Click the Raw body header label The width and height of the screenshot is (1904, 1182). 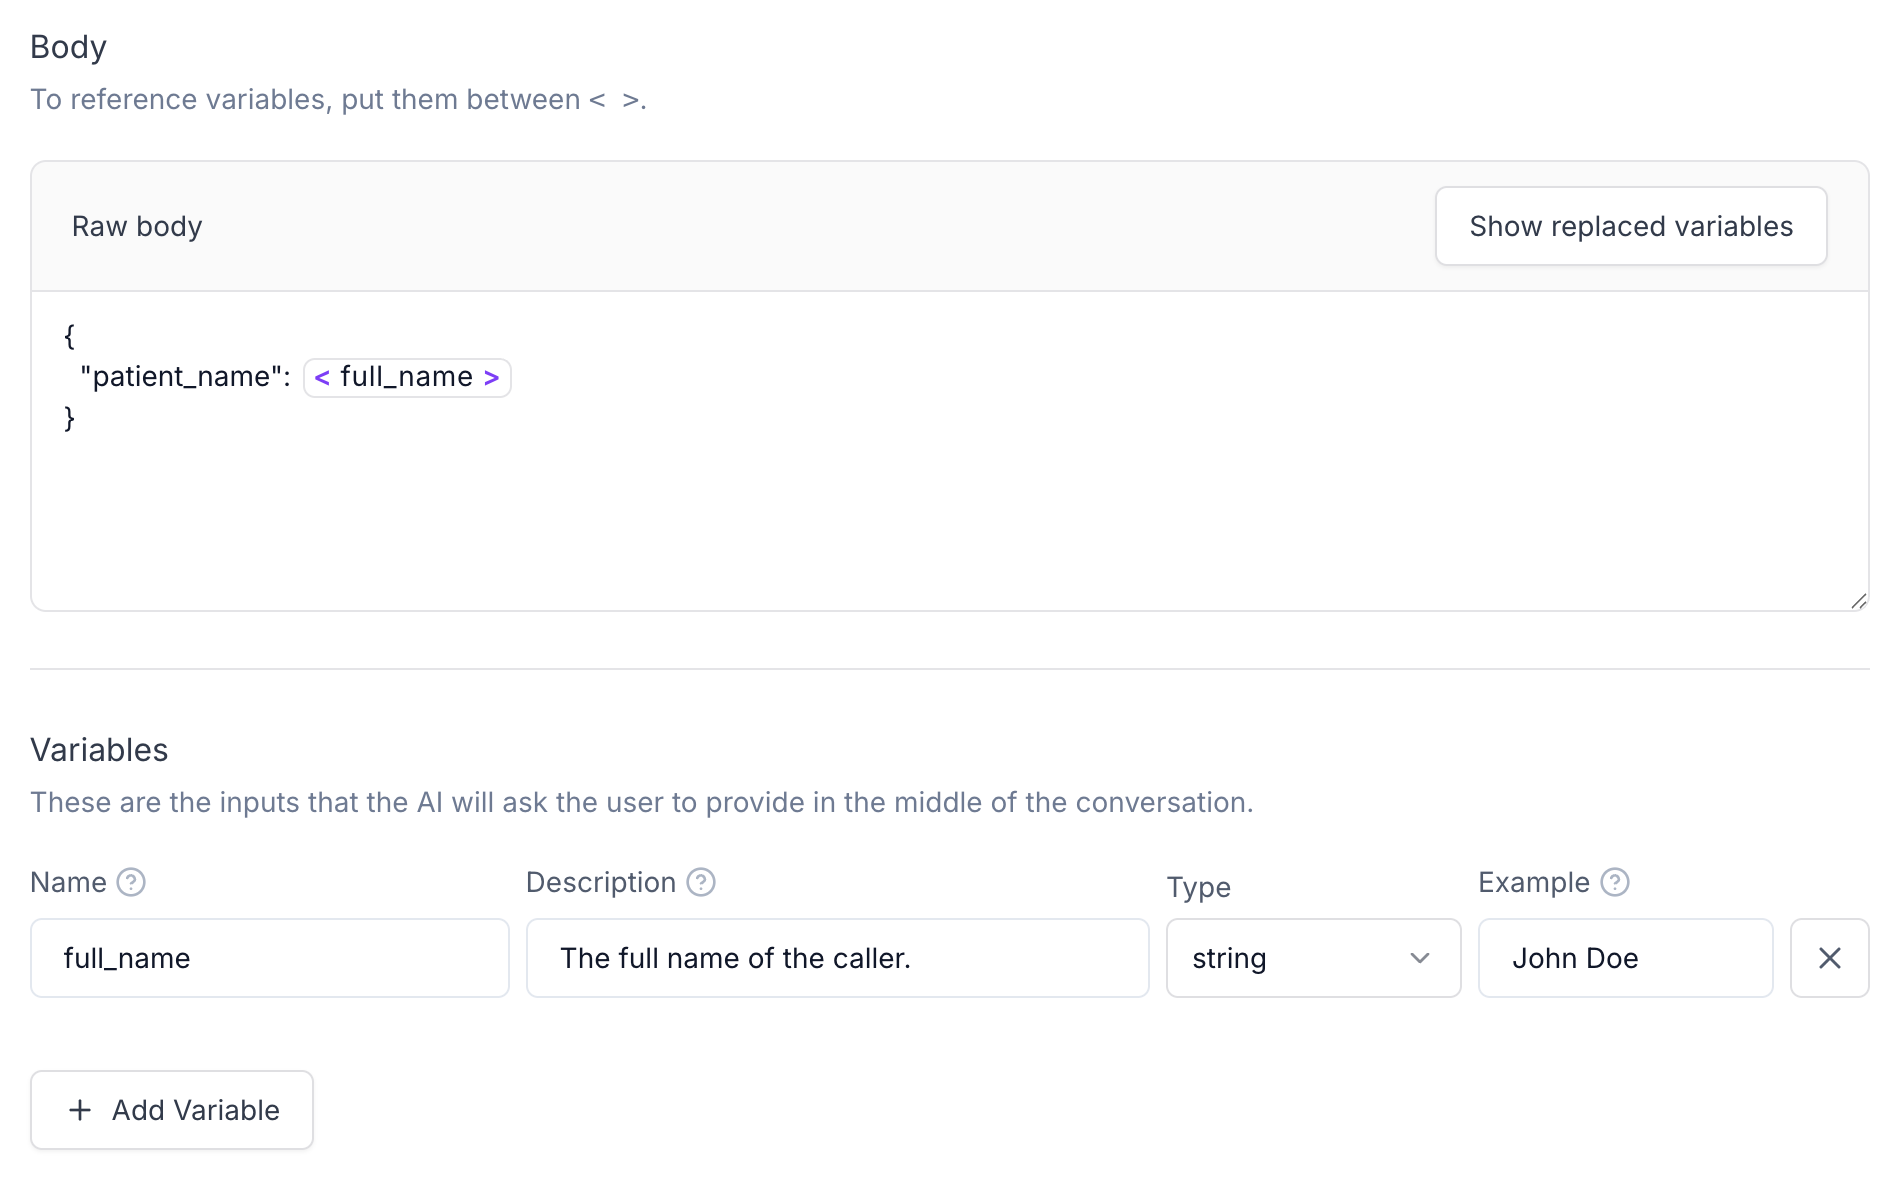coord(137,226)
